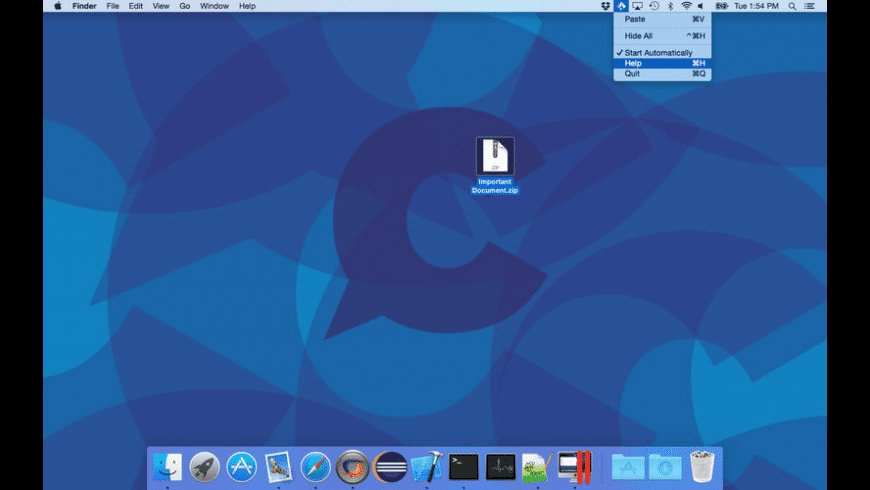Open the App Store Dock icon

241,467
